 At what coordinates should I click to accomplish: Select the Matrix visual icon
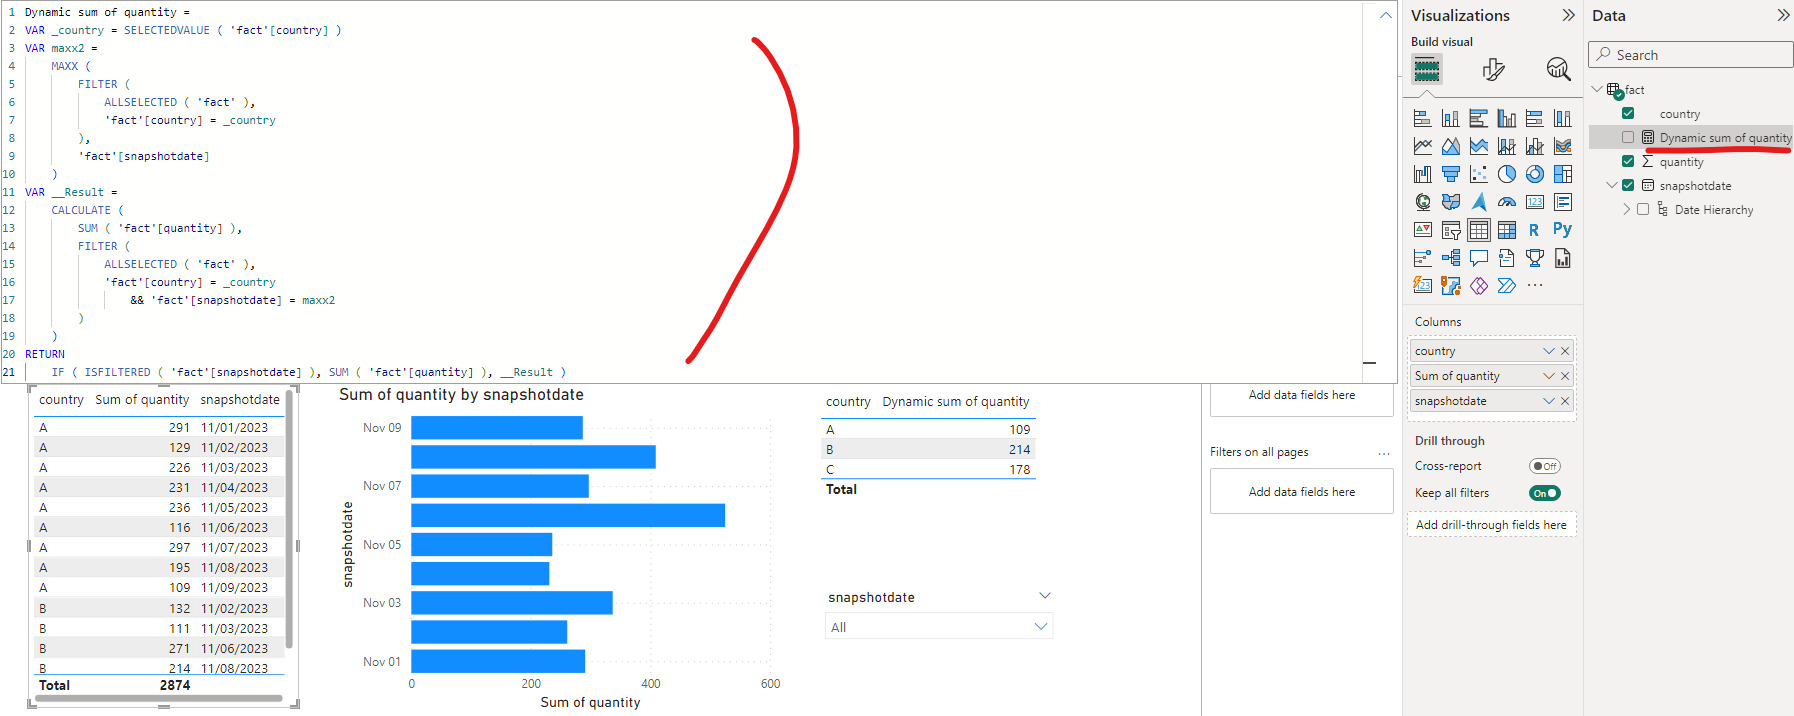(1506, 230)
